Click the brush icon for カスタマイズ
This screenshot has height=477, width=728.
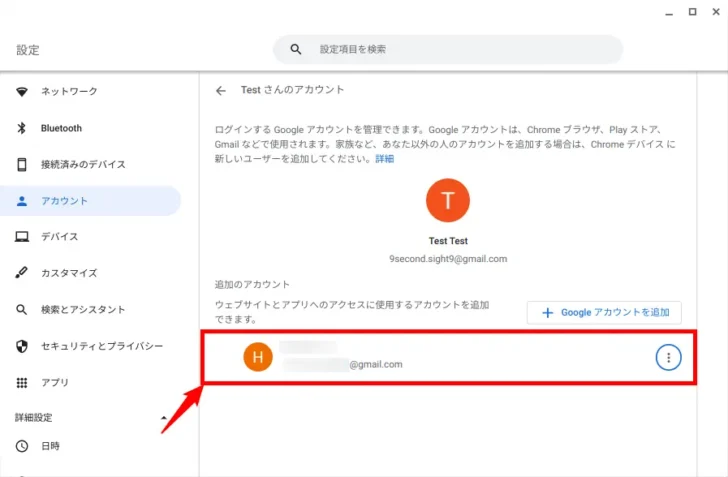21,273
